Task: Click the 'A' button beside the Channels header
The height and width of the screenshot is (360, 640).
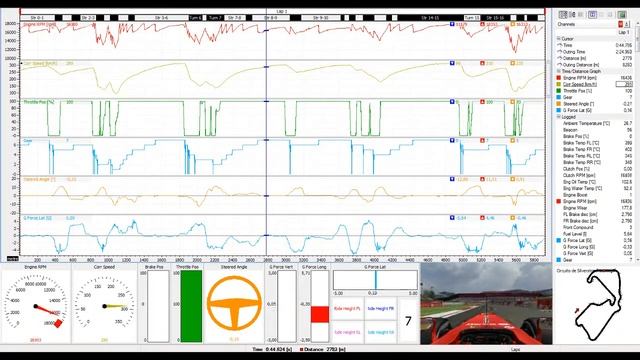Action: (x=627, y=24)
